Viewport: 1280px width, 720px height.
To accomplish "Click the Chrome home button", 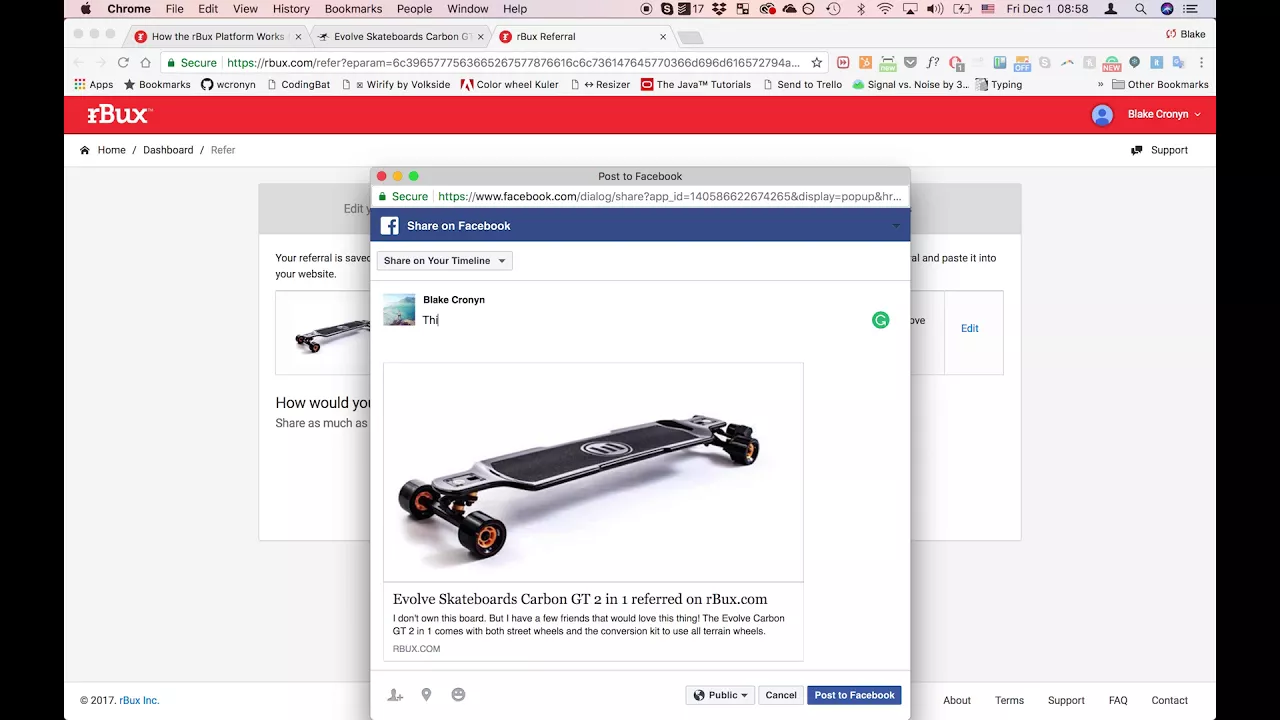I will 145,62.
